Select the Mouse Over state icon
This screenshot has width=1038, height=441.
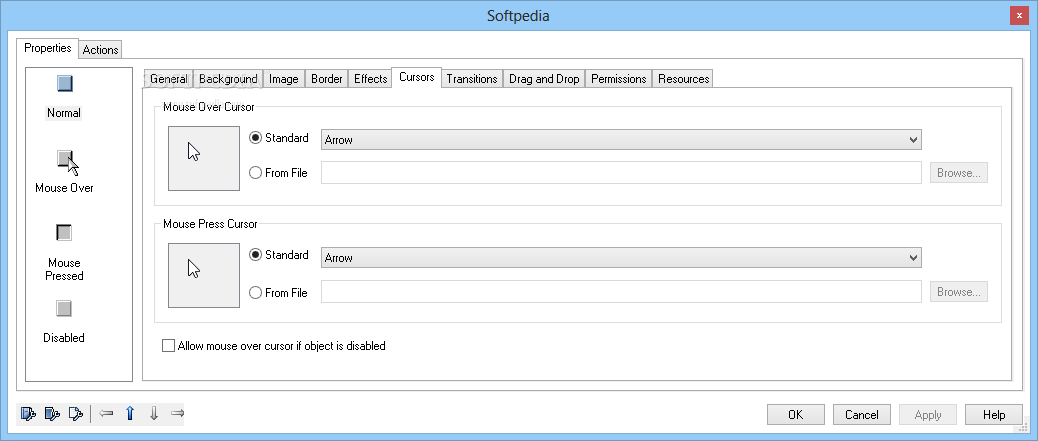pos(67,162)
